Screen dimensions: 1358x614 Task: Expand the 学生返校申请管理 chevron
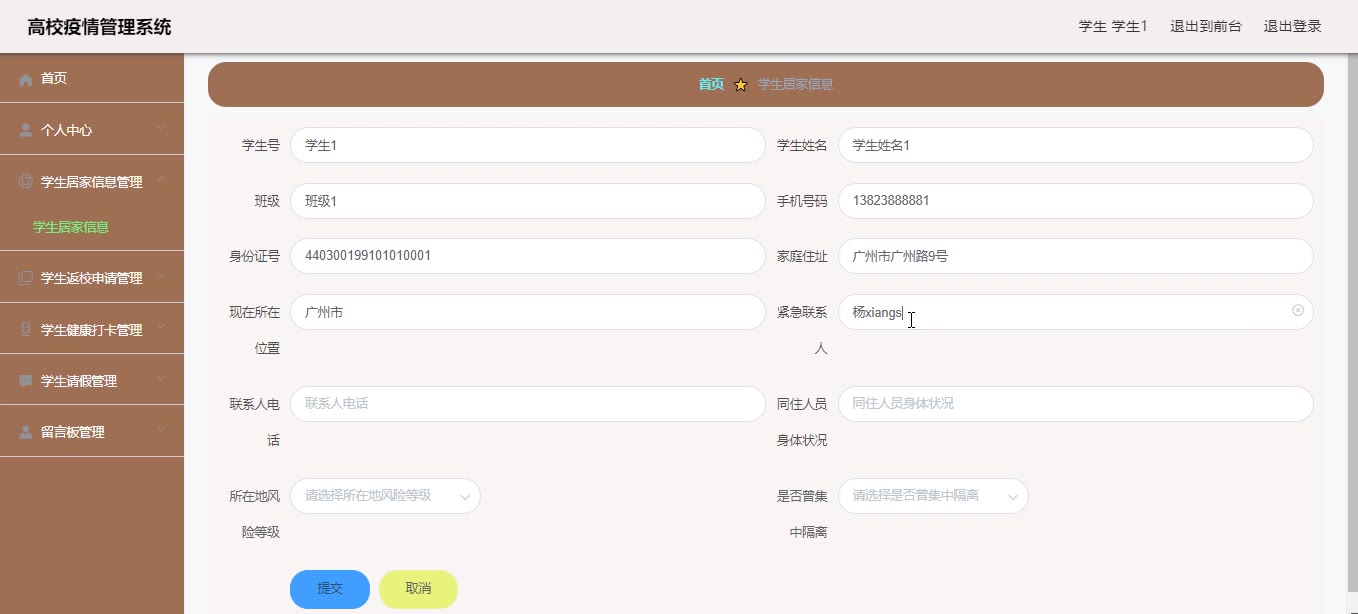[161, 276]
